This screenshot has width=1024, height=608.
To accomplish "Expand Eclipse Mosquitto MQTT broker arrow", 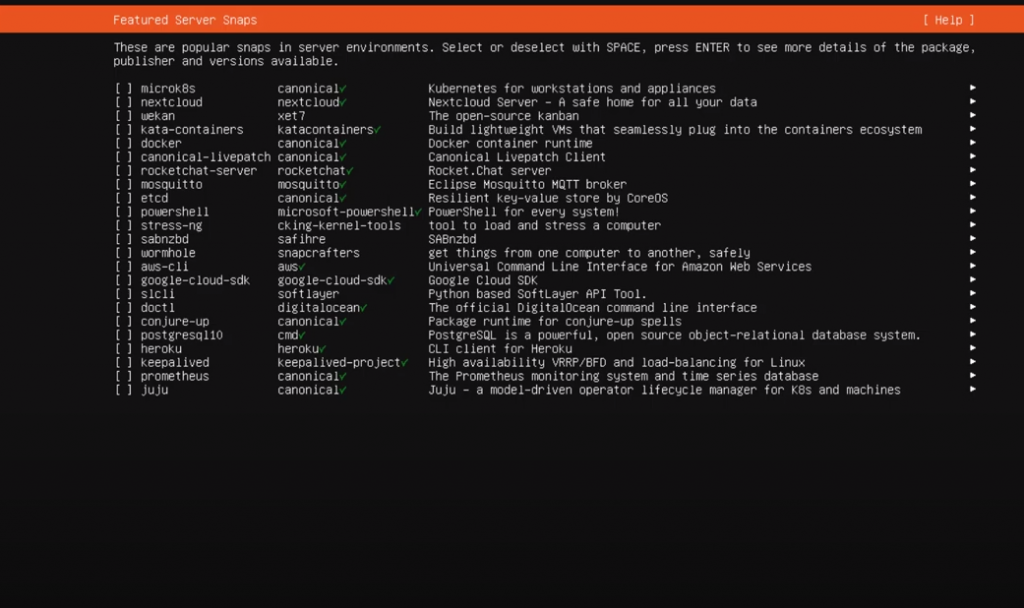I will (x=972, y=184).
